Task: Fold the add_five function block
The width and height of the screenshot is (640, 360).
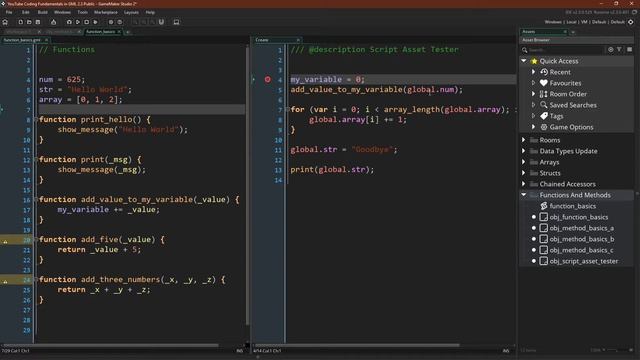Action: point(36,240)
